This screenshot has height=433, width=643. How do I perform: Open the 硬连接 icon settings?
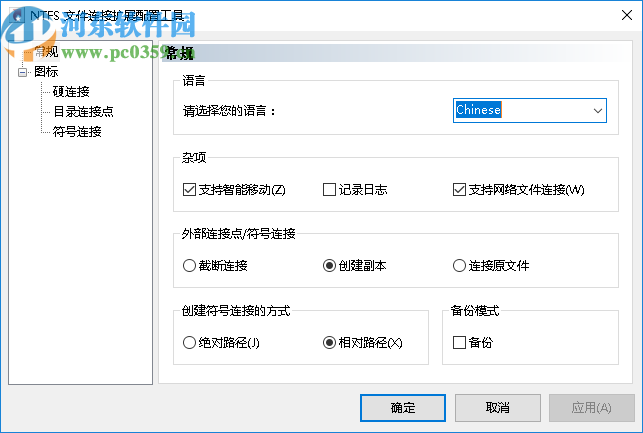click(71, 91)
